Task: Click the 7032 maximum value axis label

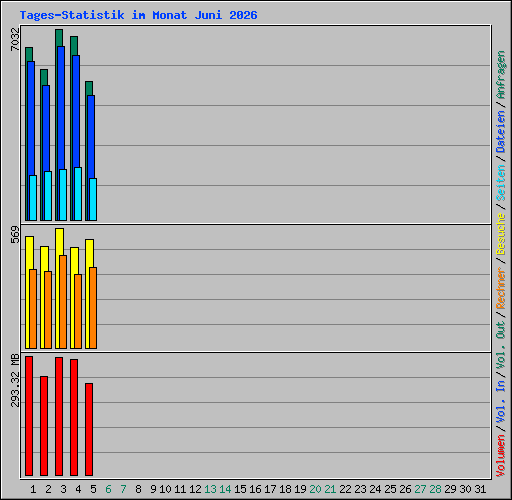Action: 15,39
